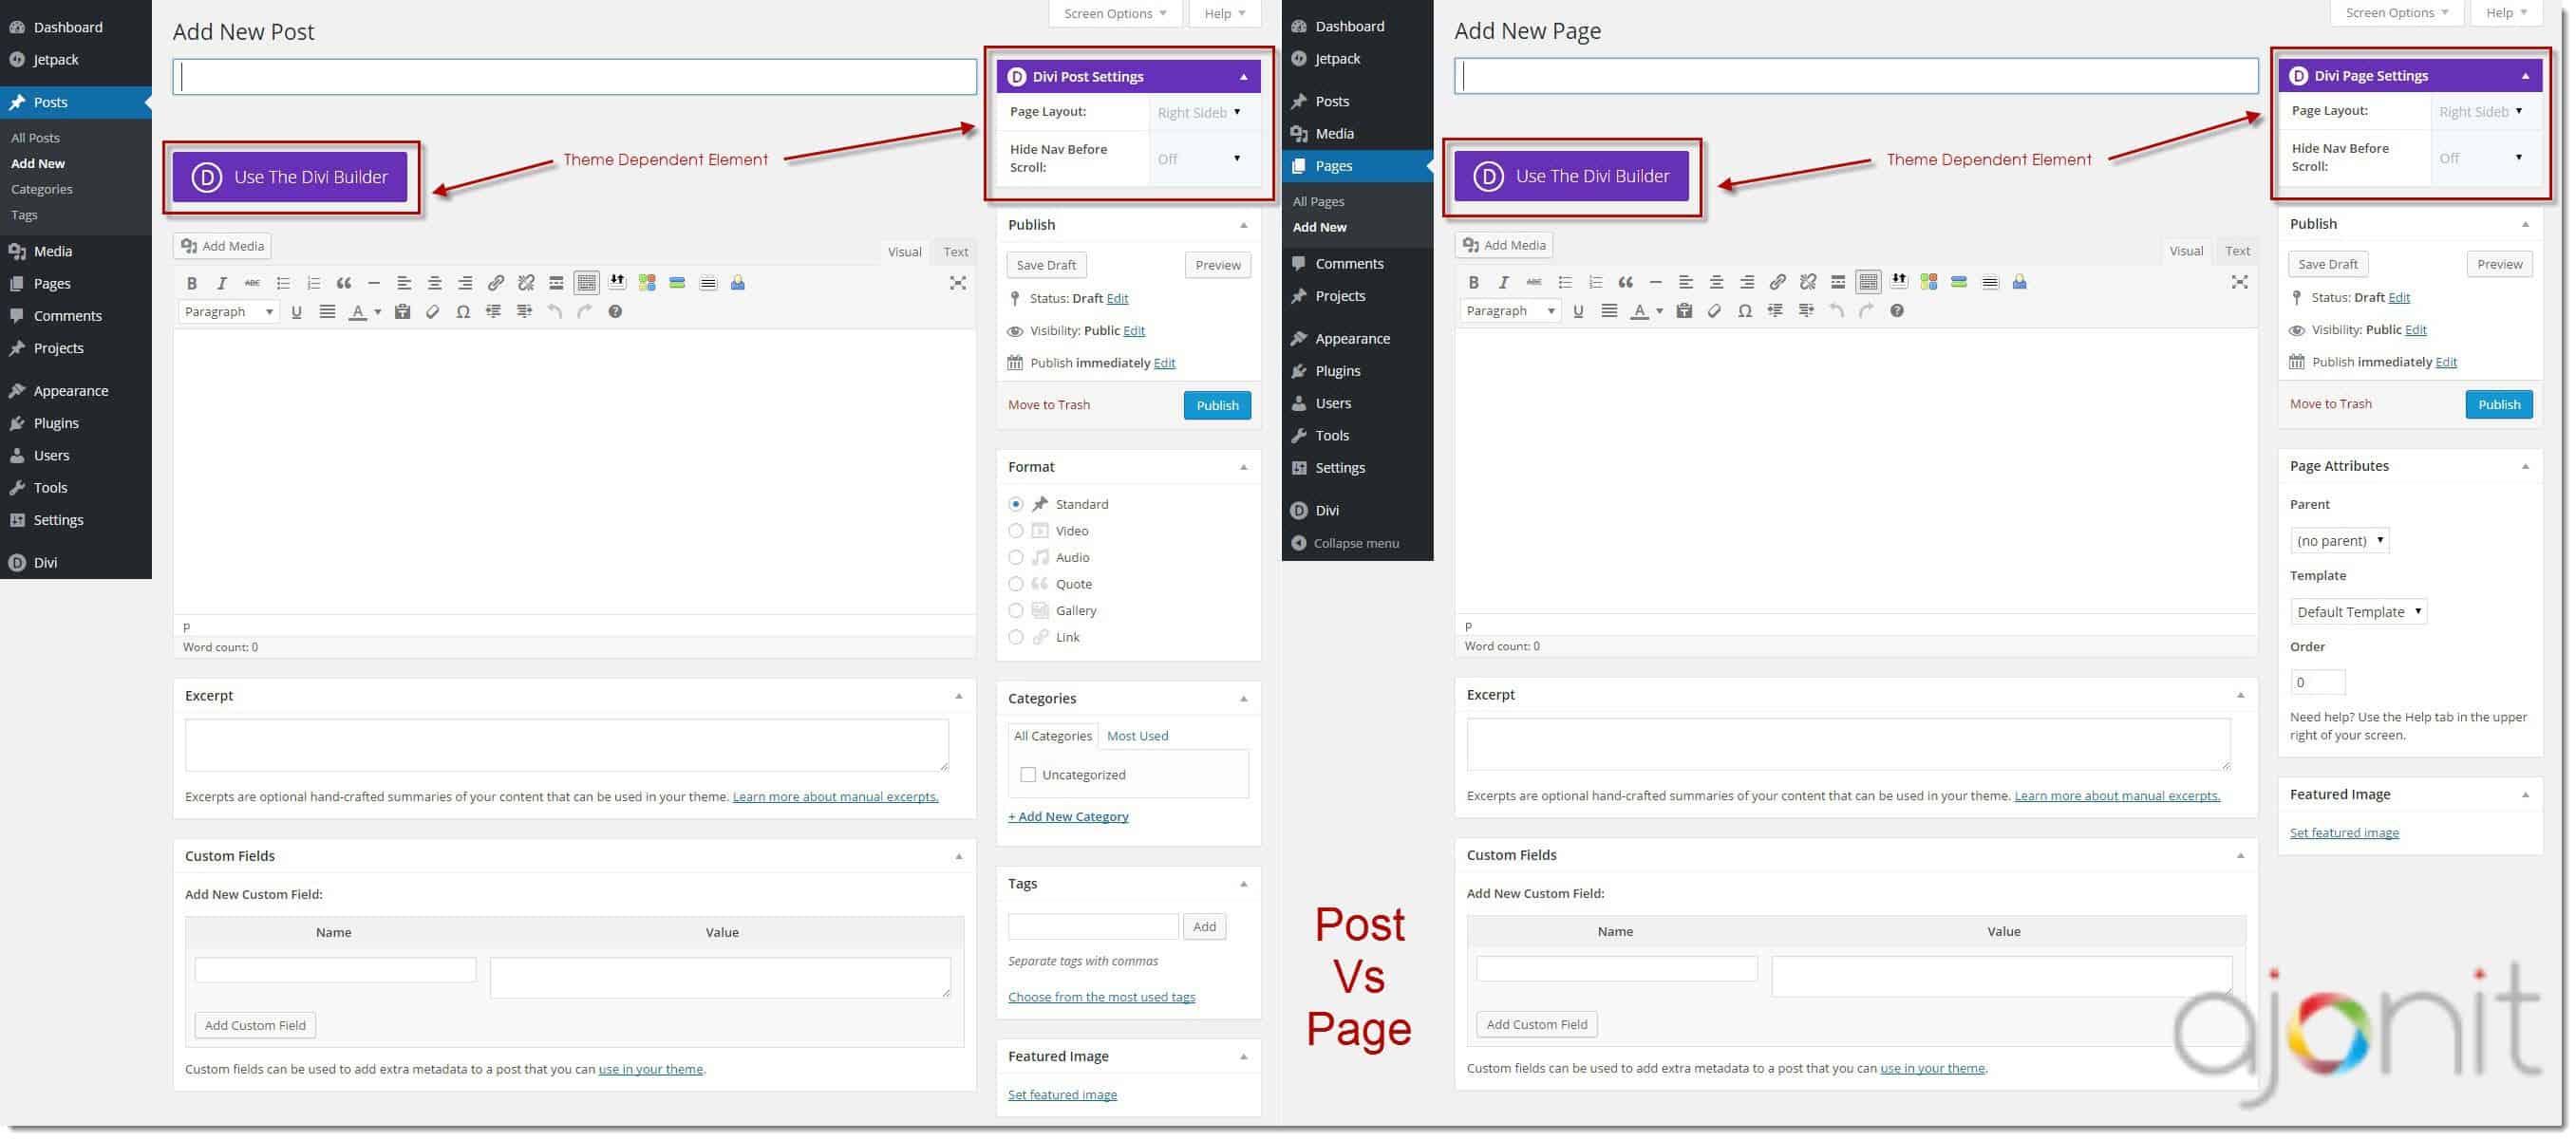Open Screen Options in Add New Post

coord(1115,13)
